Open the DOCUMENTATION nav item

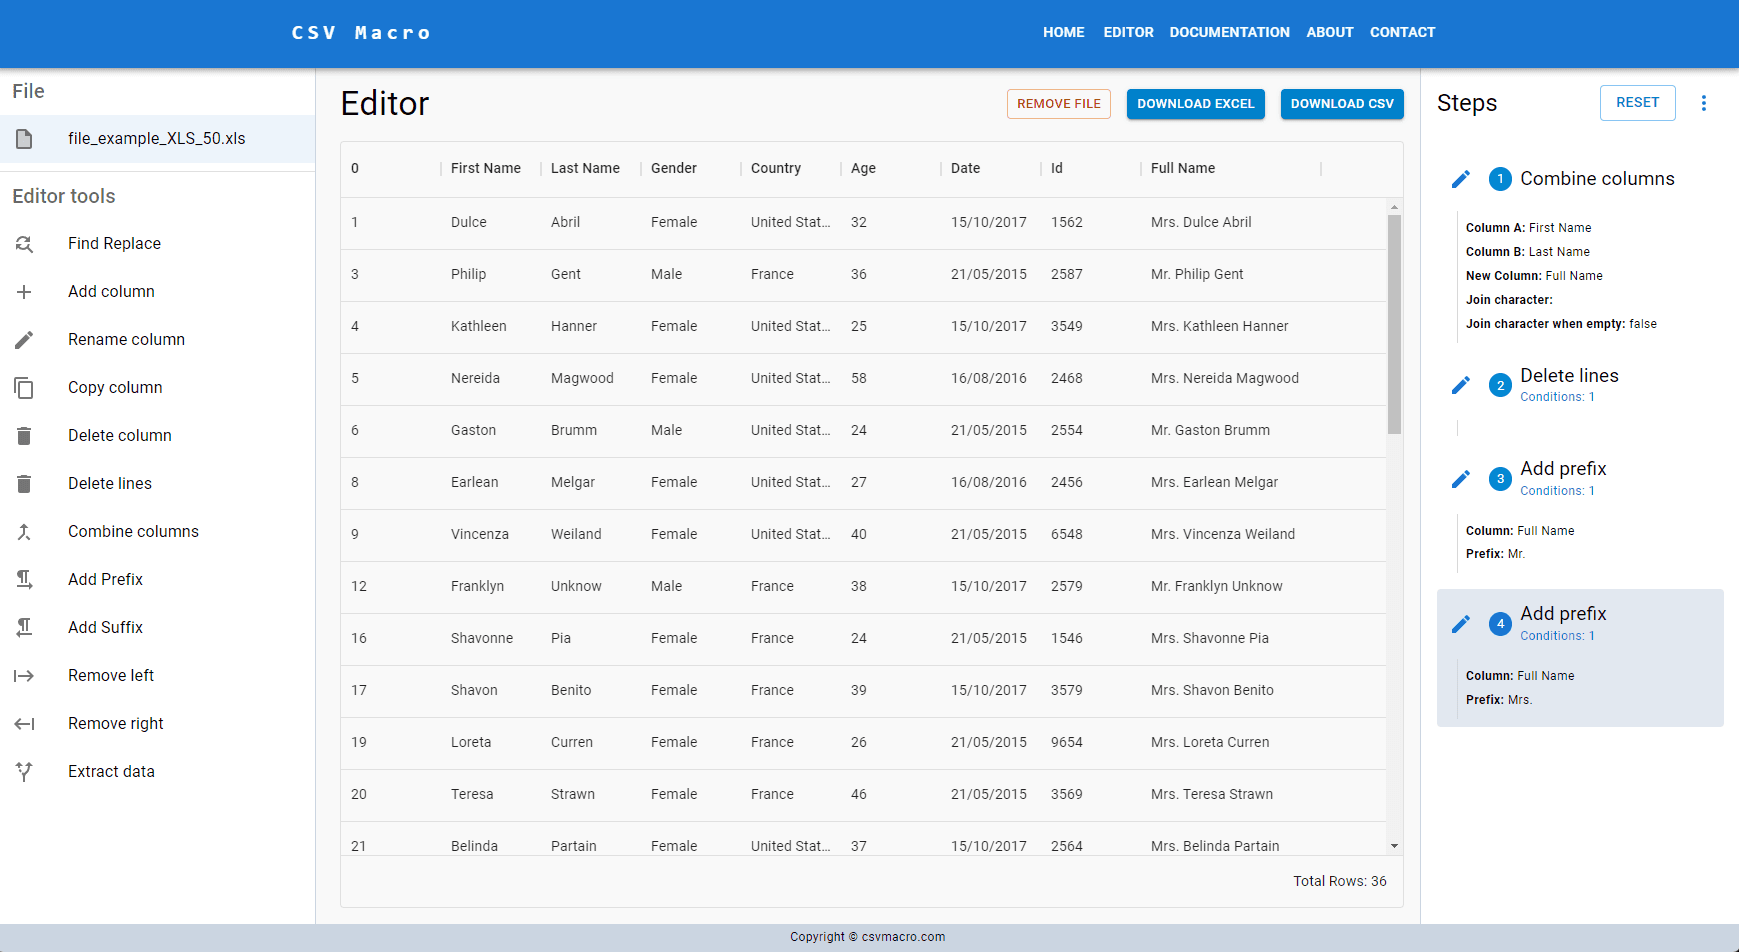[1229, 32]
